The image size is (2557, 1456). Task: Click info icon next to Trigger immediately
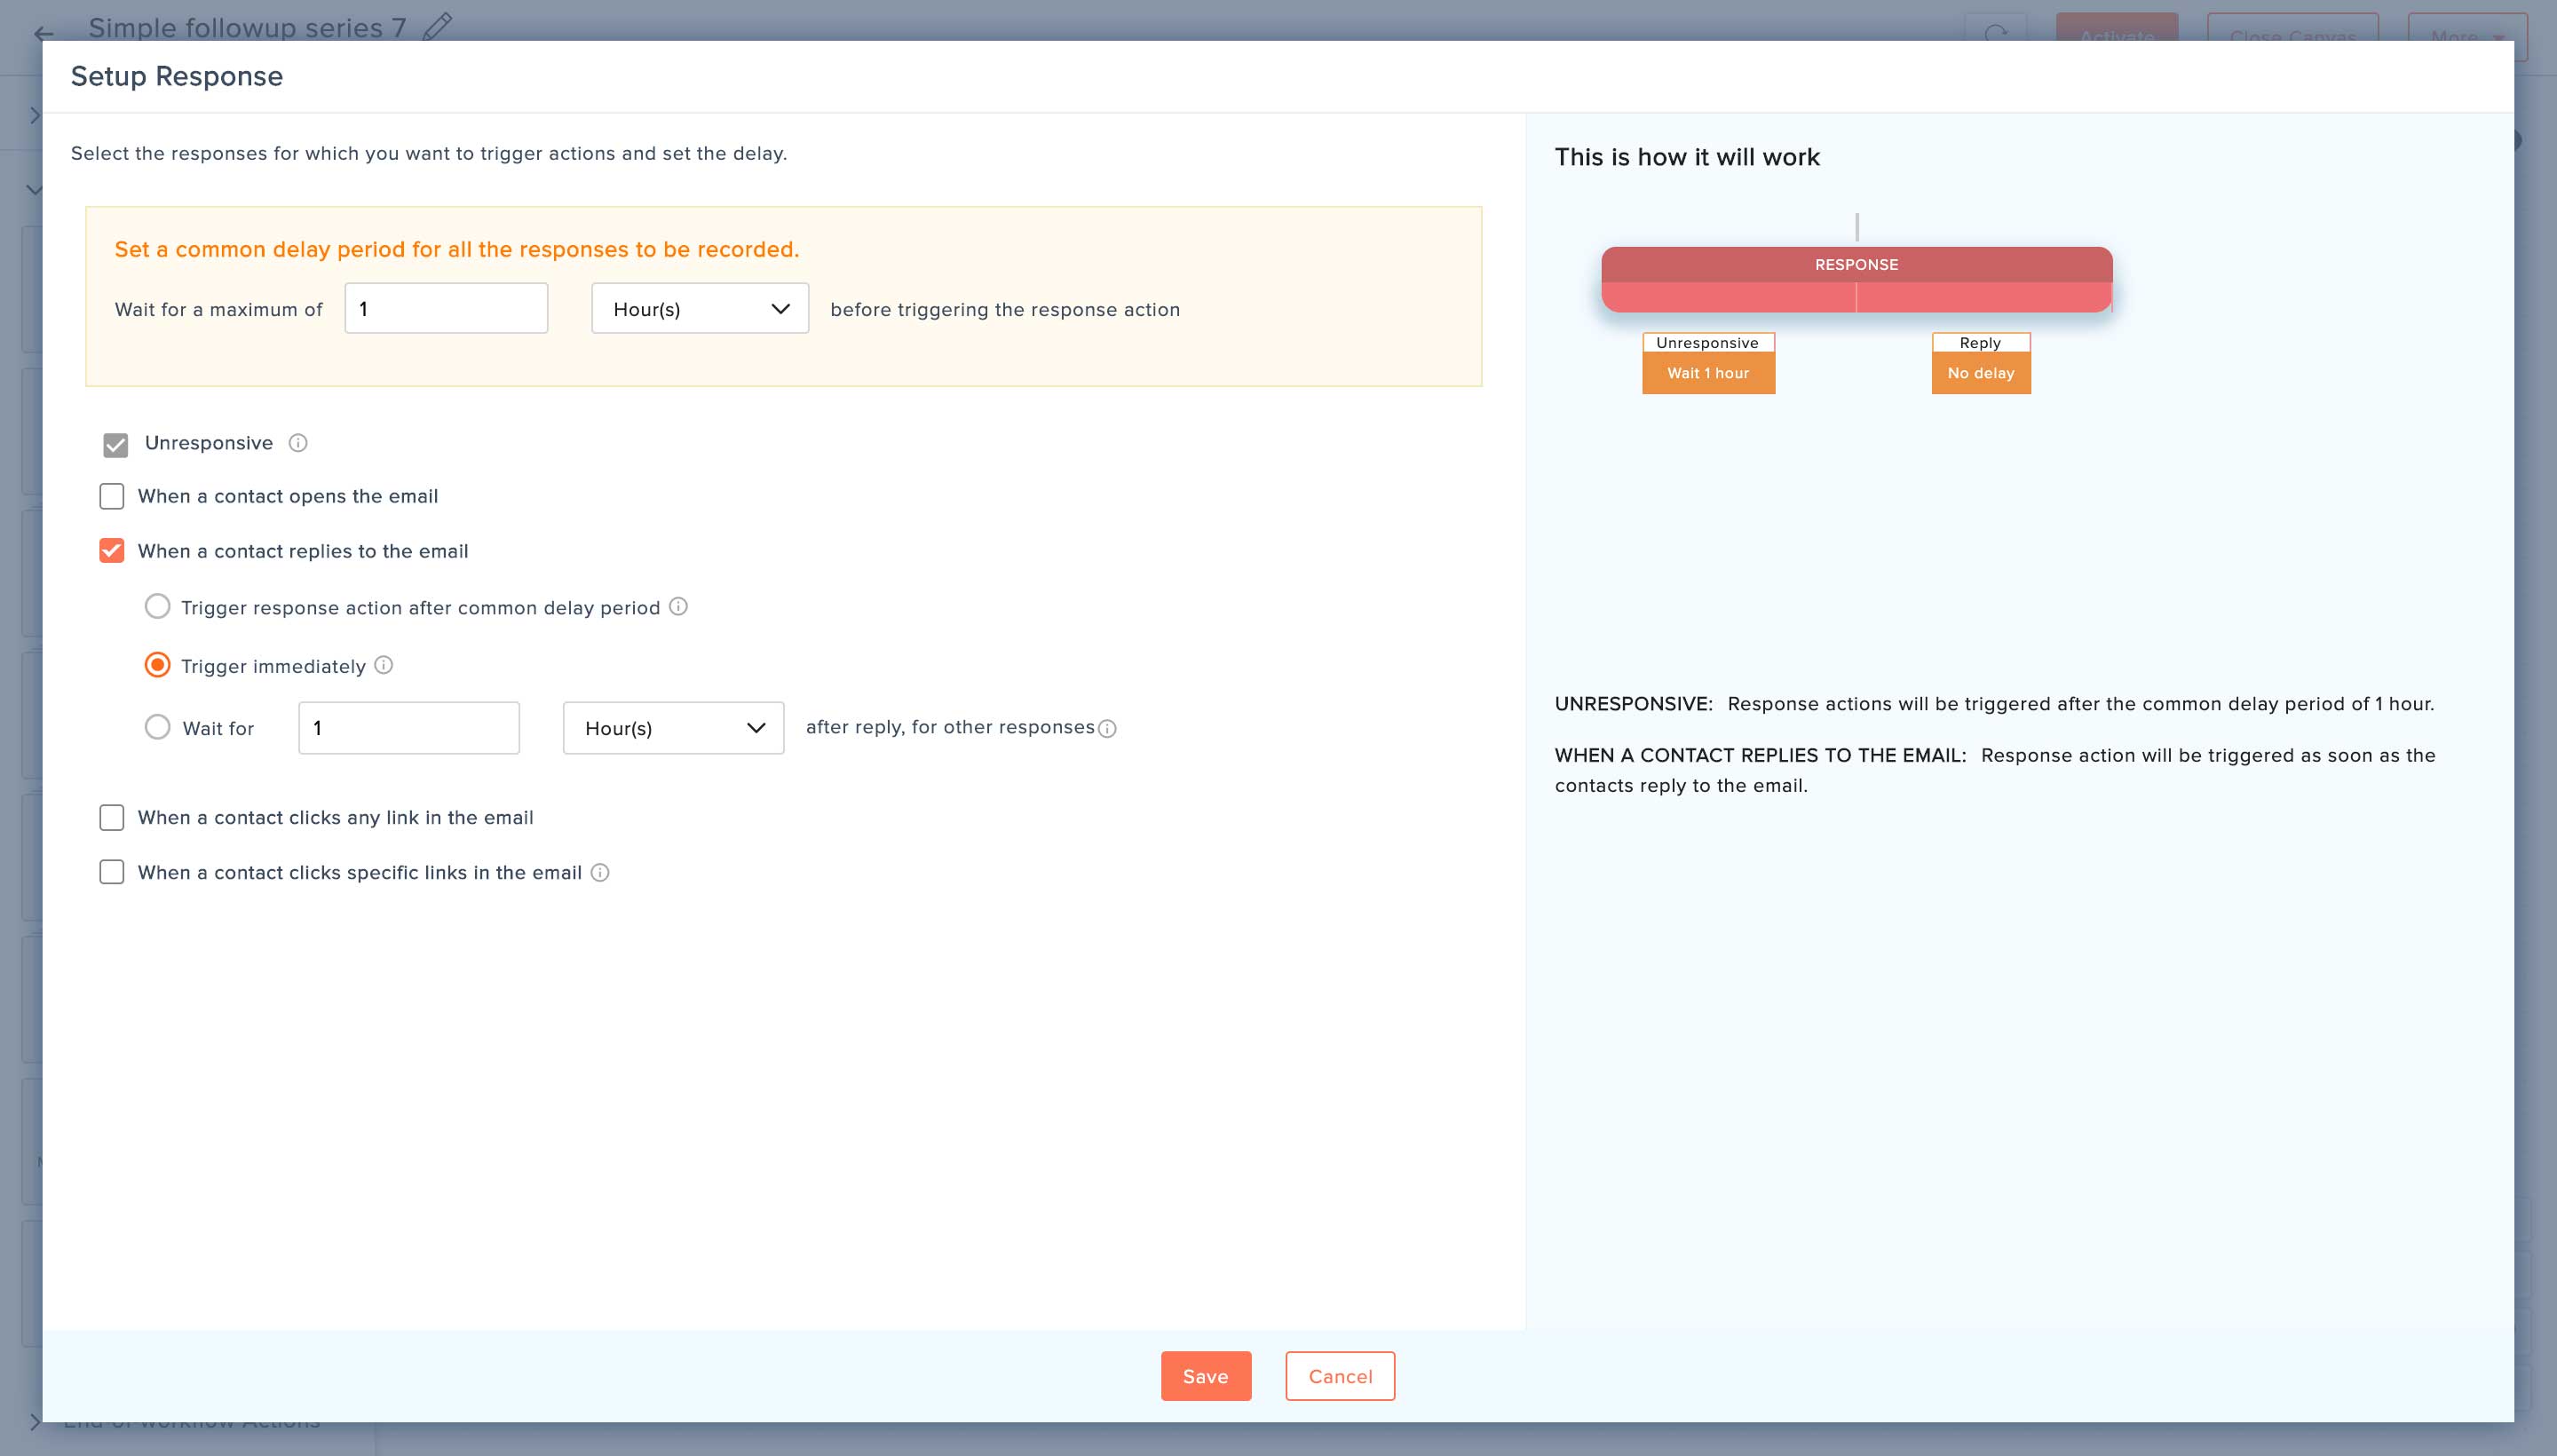(x=384, y=665)
